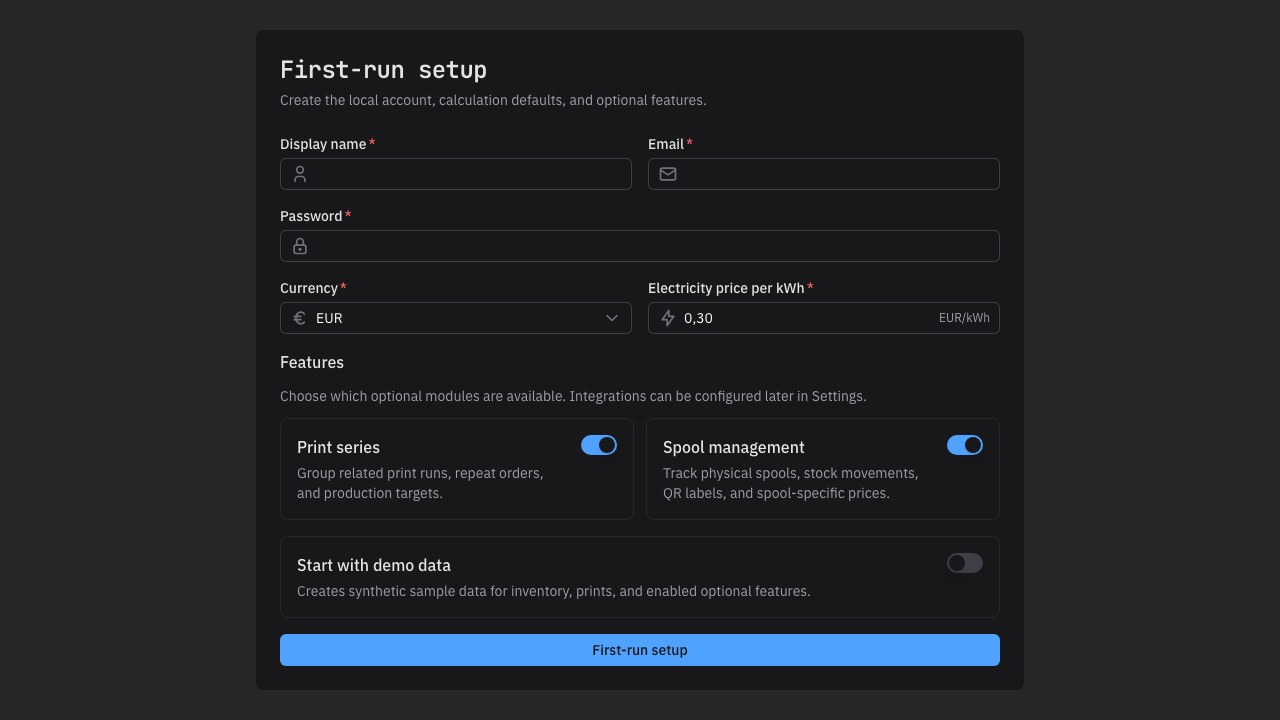This screenshot has width=1280, height=720.
Task: Click the Start with demo data title
Action: pyautogui.click(x=374, y=565)
